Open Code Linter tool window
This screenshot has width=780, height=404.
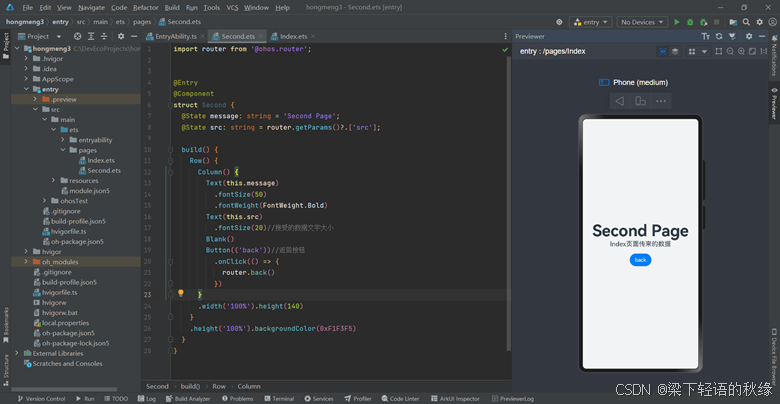click(x=400, y=399)
